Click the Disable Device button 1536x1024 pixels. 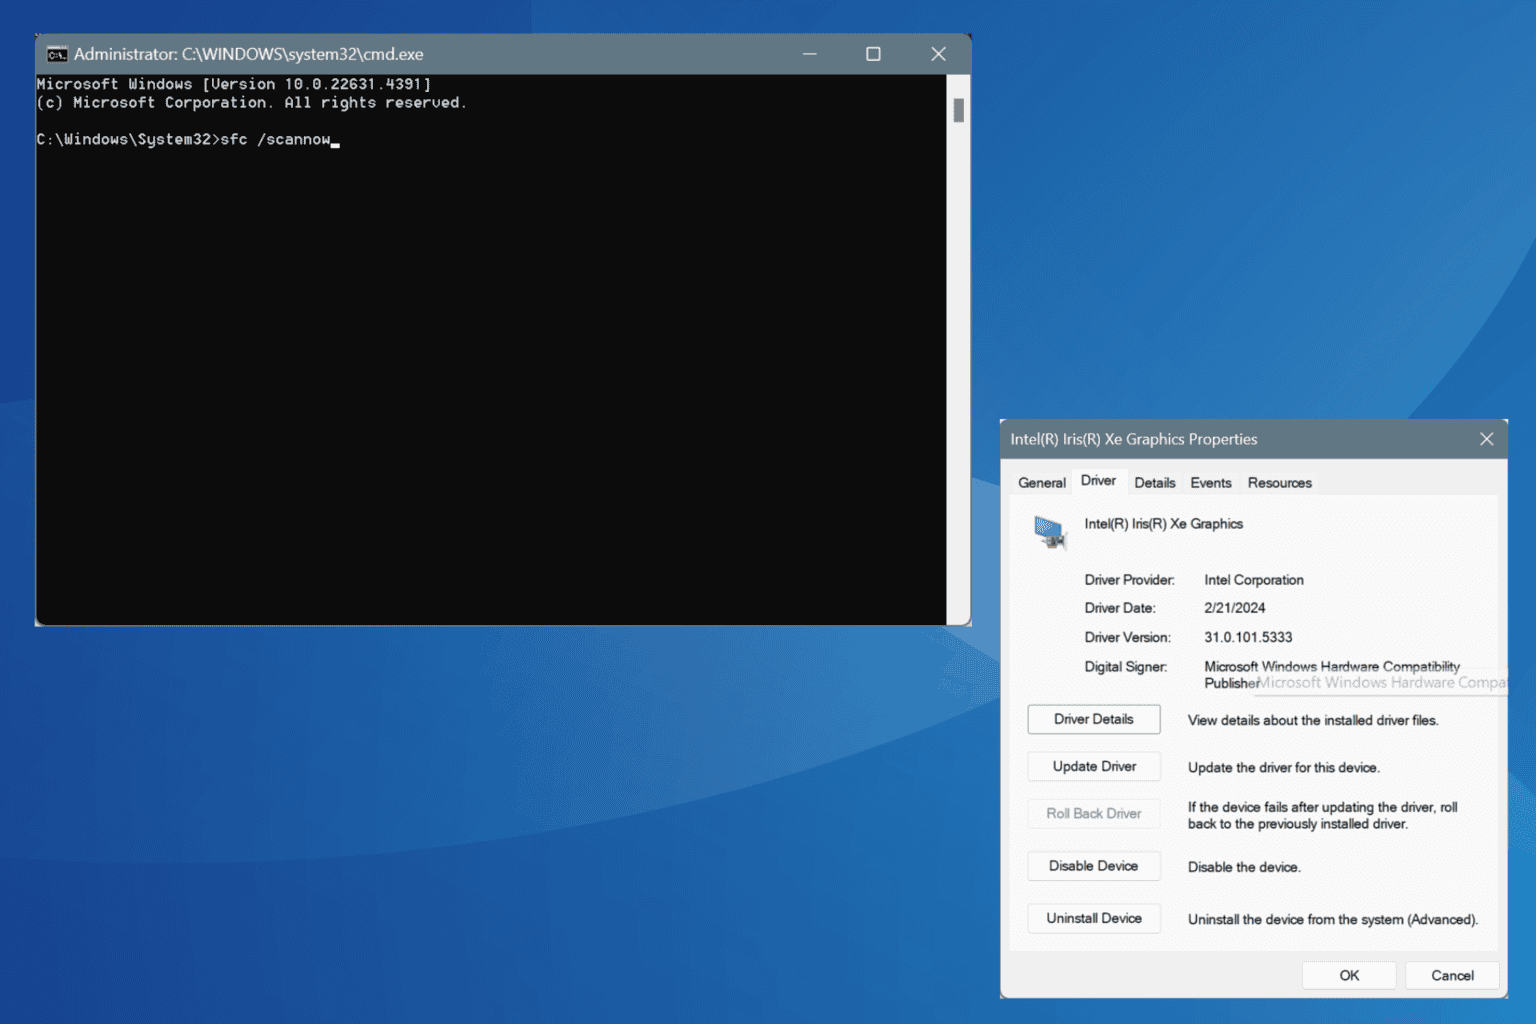point(1094,866)
